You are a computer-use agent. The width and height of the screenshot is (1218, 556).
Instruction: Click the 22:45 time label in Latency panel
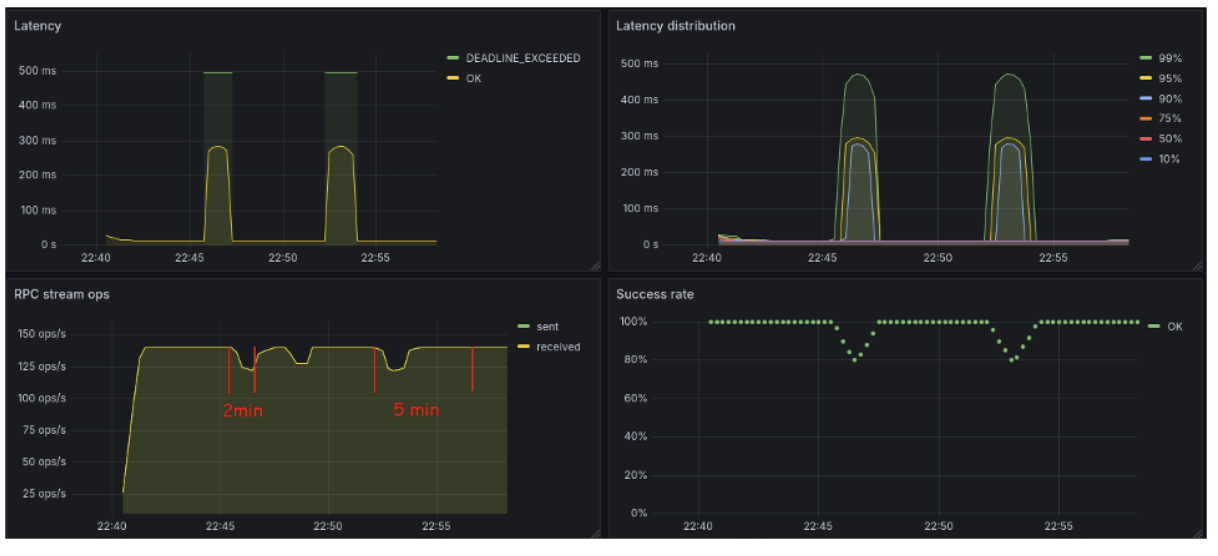[190, 257]
